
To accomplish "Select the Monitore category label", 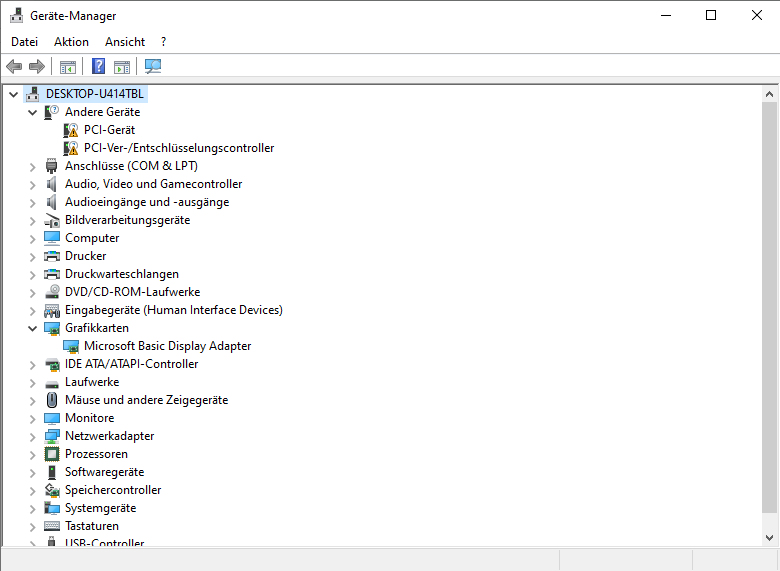I will click(x=90, y=418).
